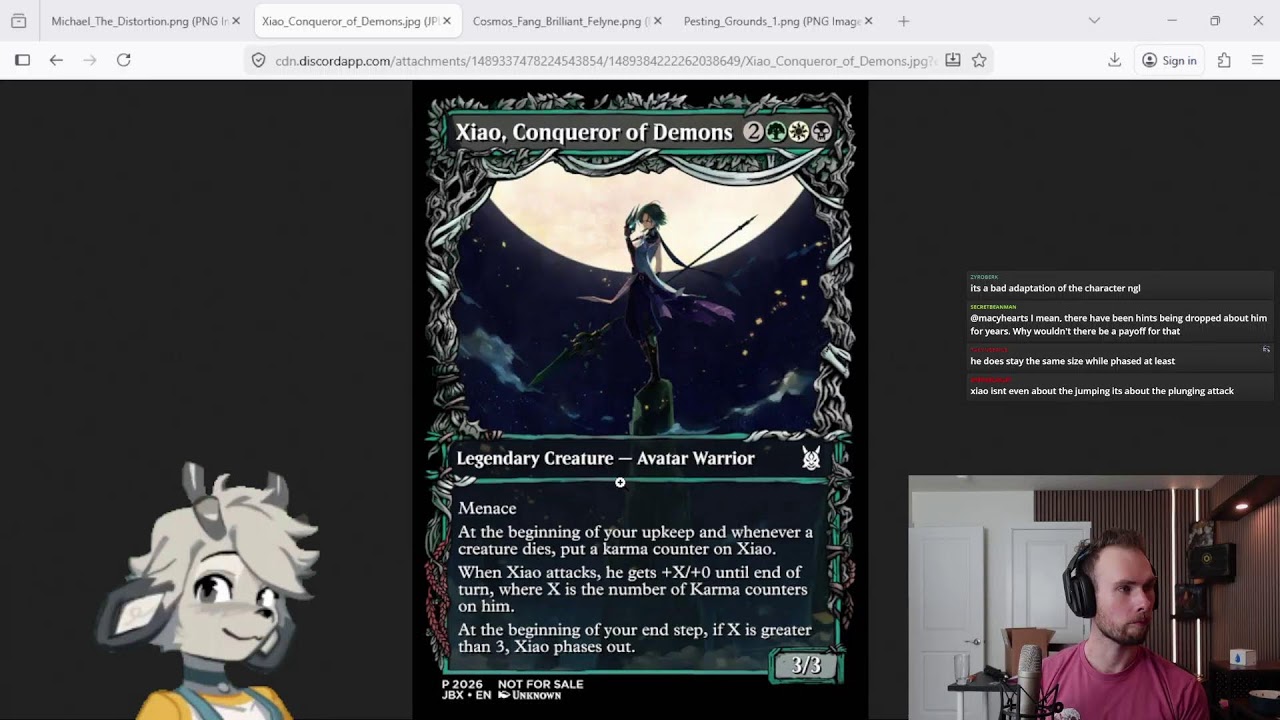The image size is (1280, 720).
Task: Click chat message 'its a bad adaptation'
Action: coord(1055,288)
